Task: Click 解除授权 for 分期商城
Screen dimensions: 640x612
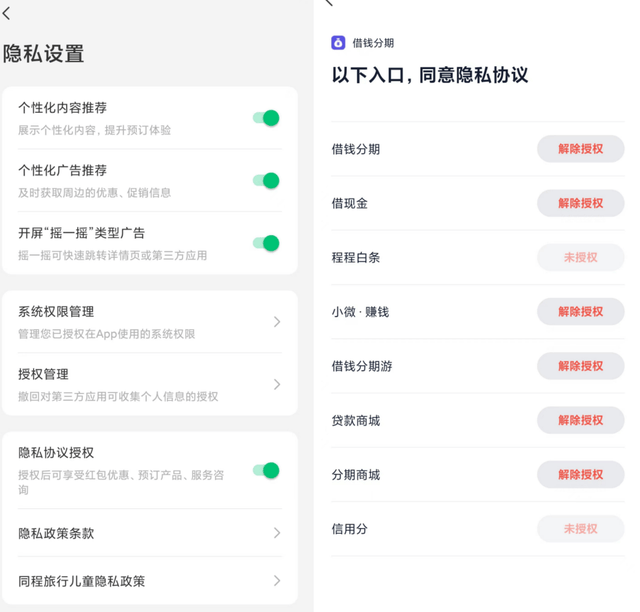Action: 580,474
